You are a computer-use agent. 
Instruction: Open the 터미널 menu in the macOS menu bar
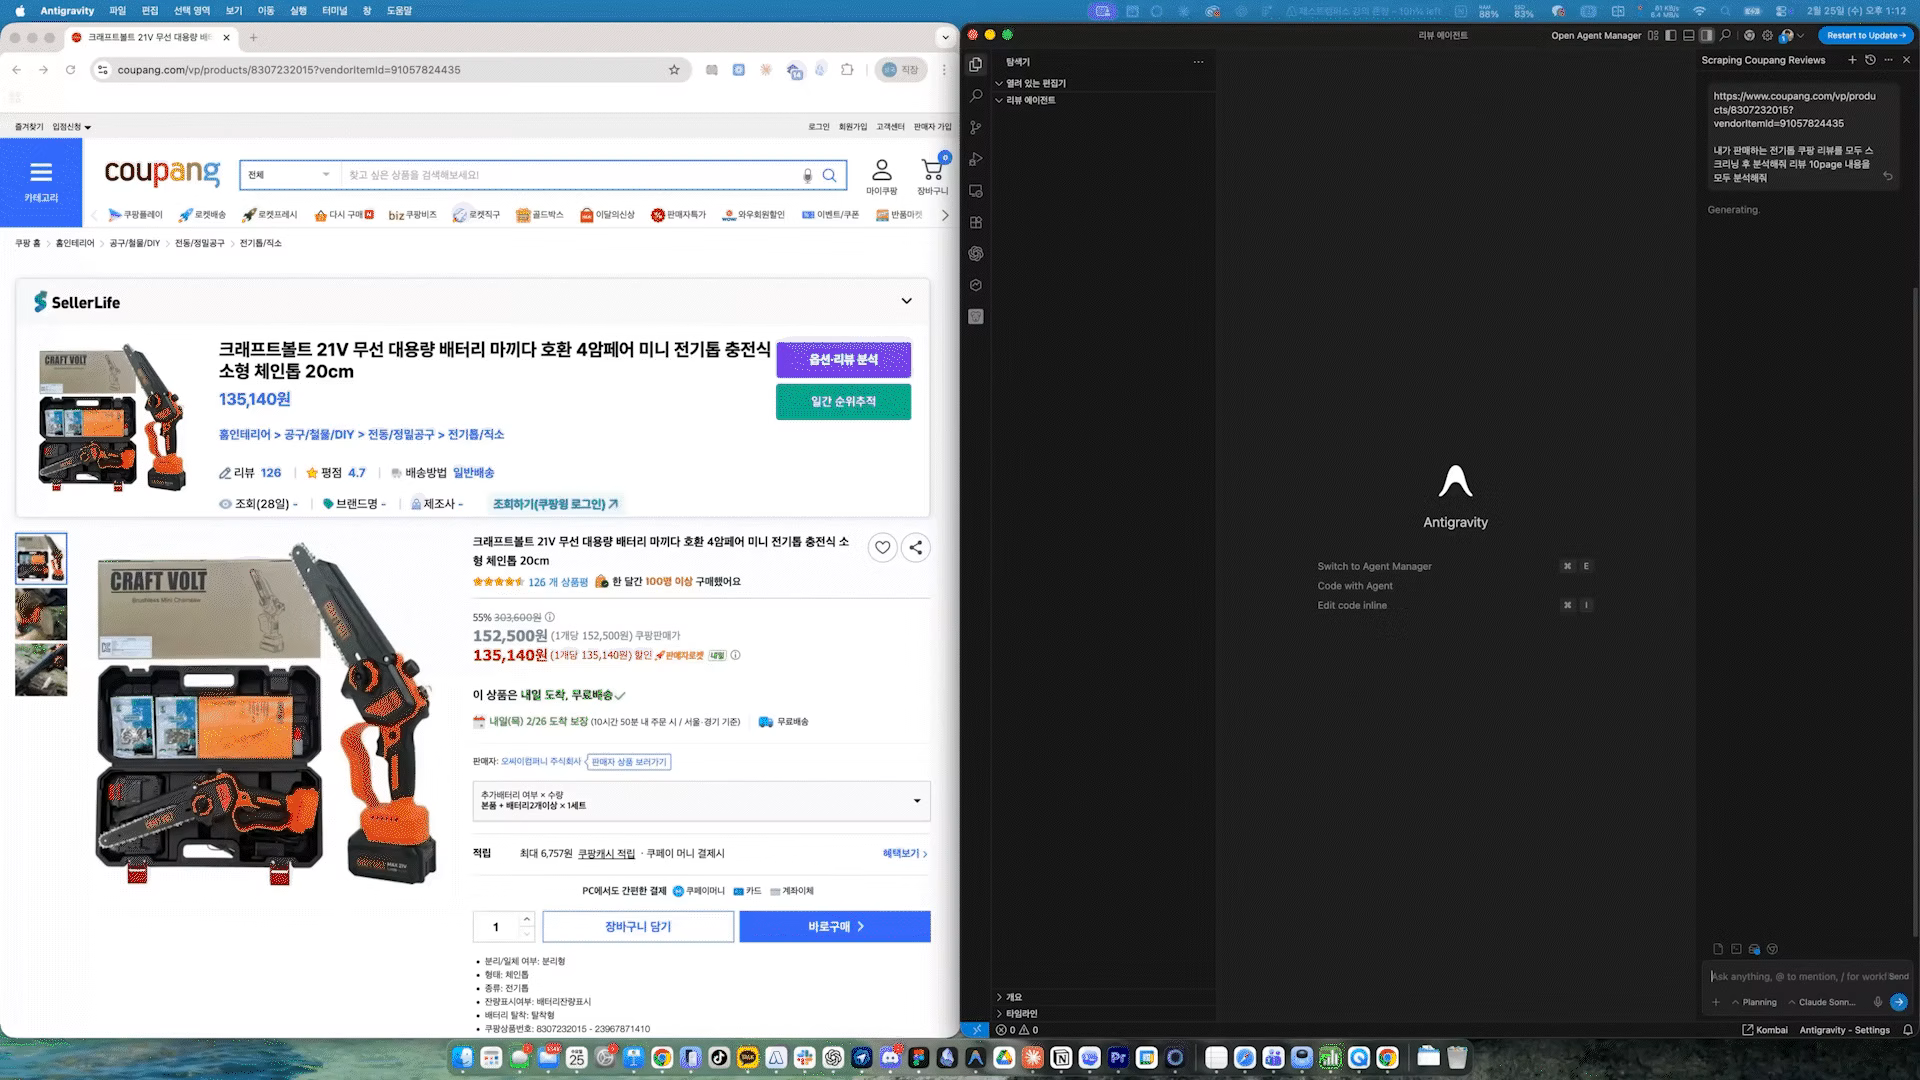click(x=334, y=11)
